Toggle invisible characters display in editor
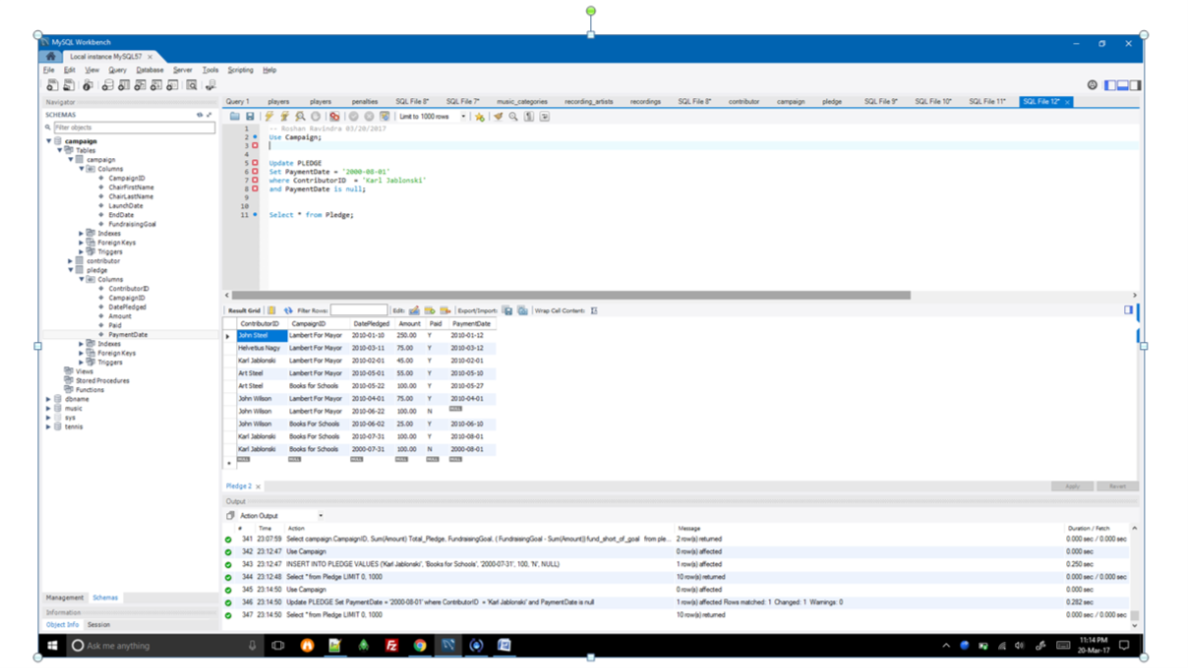This screenshot has width=1188, height=668. [529, 117]
